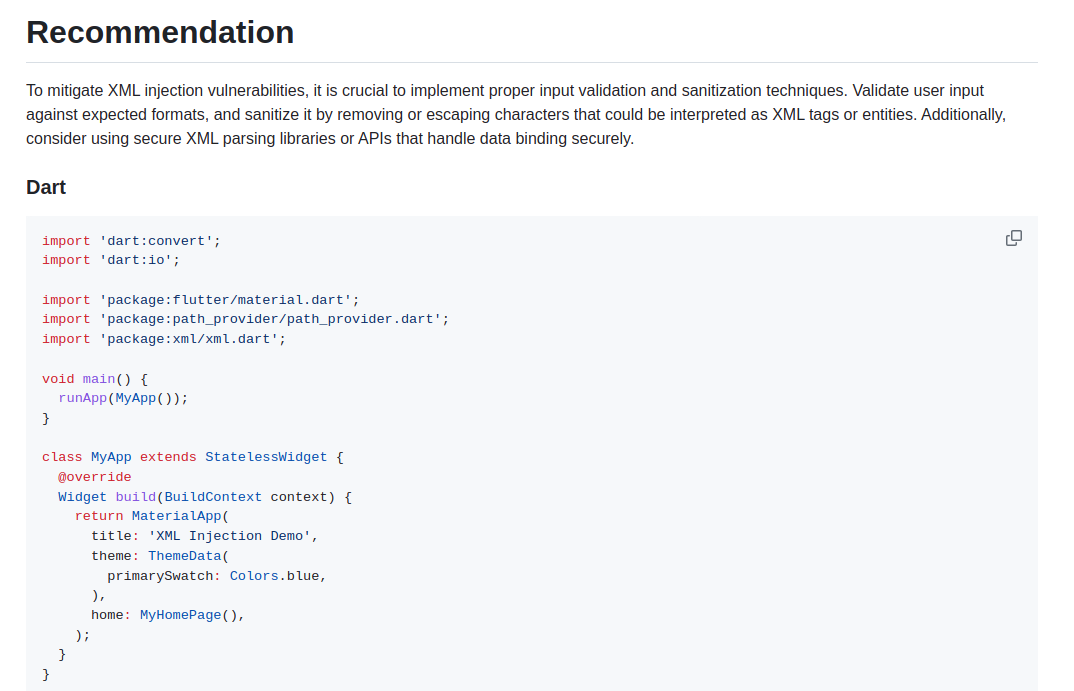This screenshot has width=1074, height=691.
Task: Select the theme: ThemeData( line
Action: click(x=160, y=555)
